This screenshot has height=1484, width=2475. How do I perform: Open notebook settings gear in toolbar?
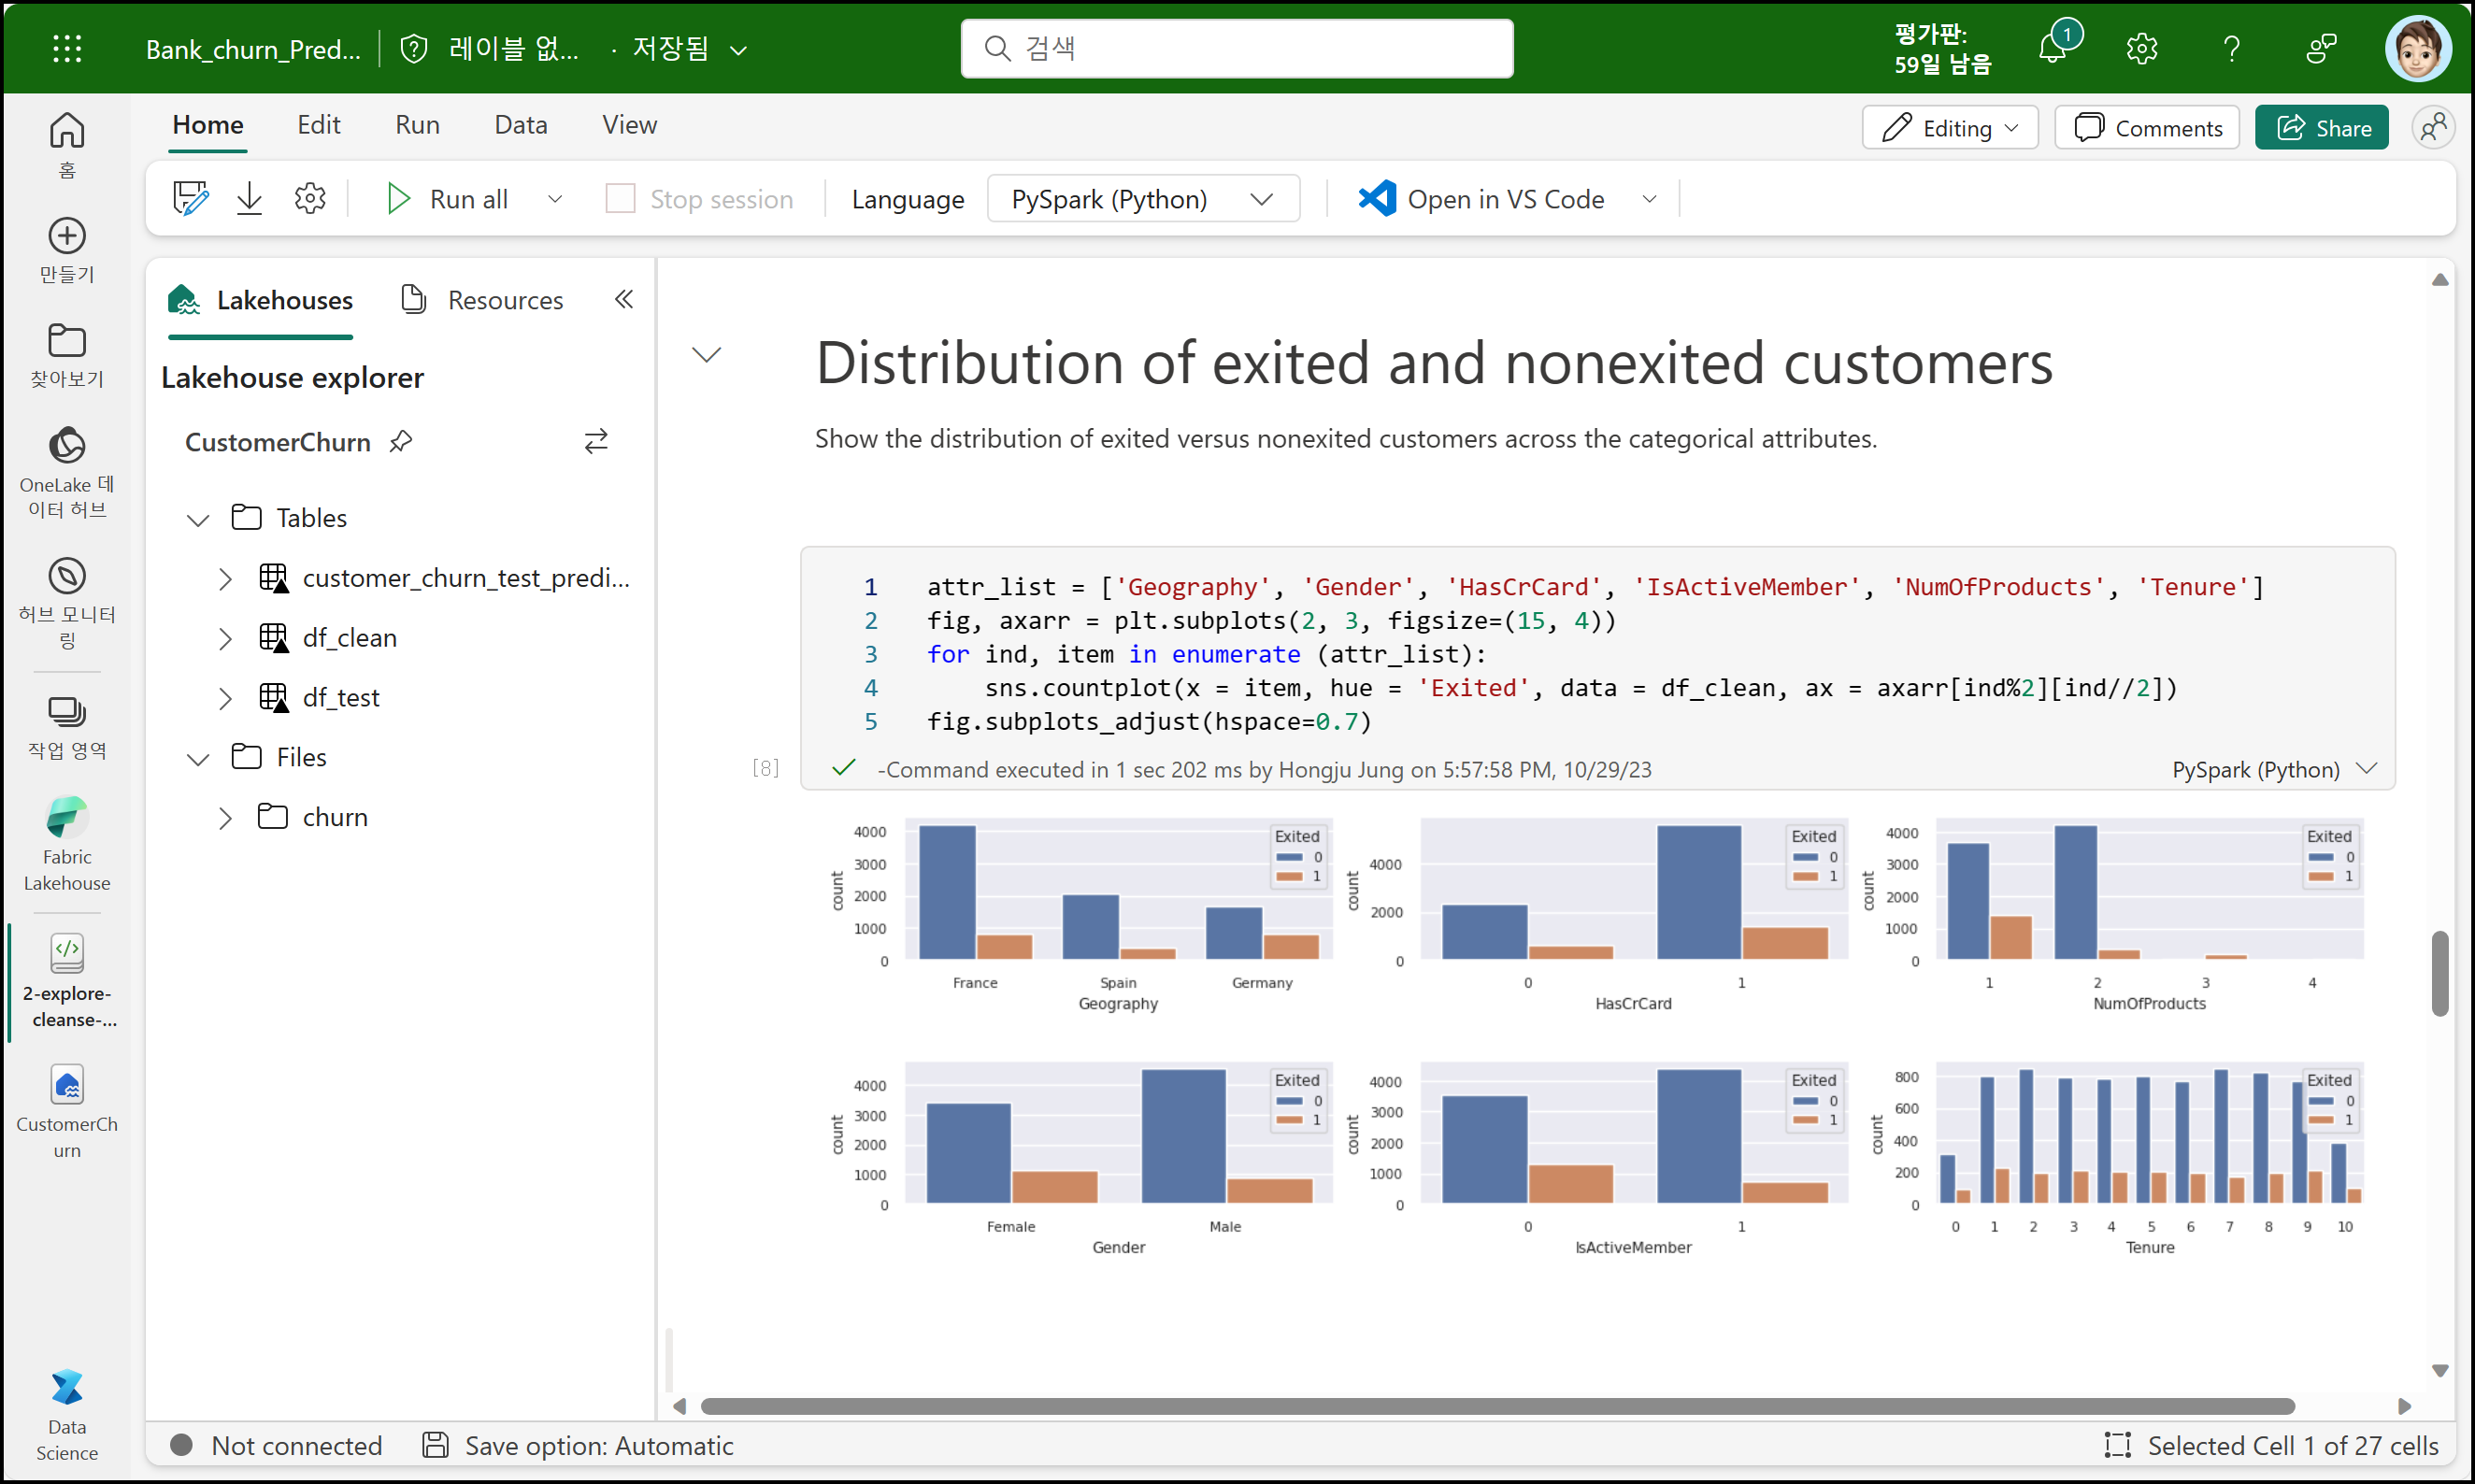pos(310,198)
